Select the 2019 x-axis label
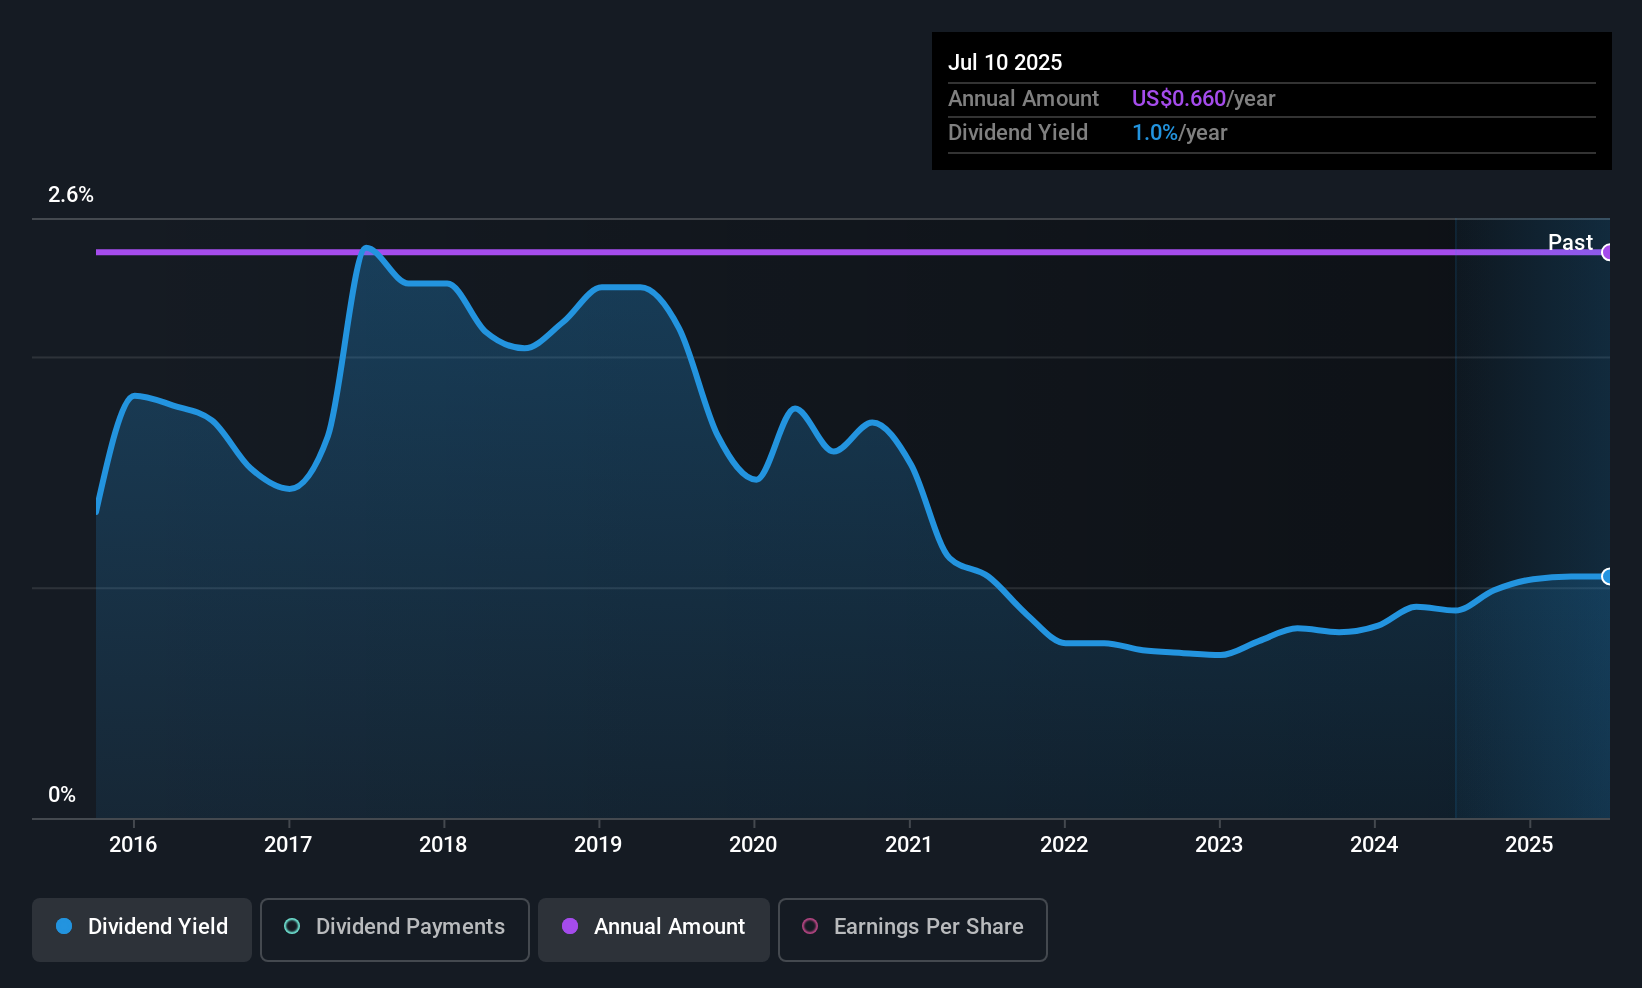This screenshot has width=1642, height=988. tap(598, 845)
